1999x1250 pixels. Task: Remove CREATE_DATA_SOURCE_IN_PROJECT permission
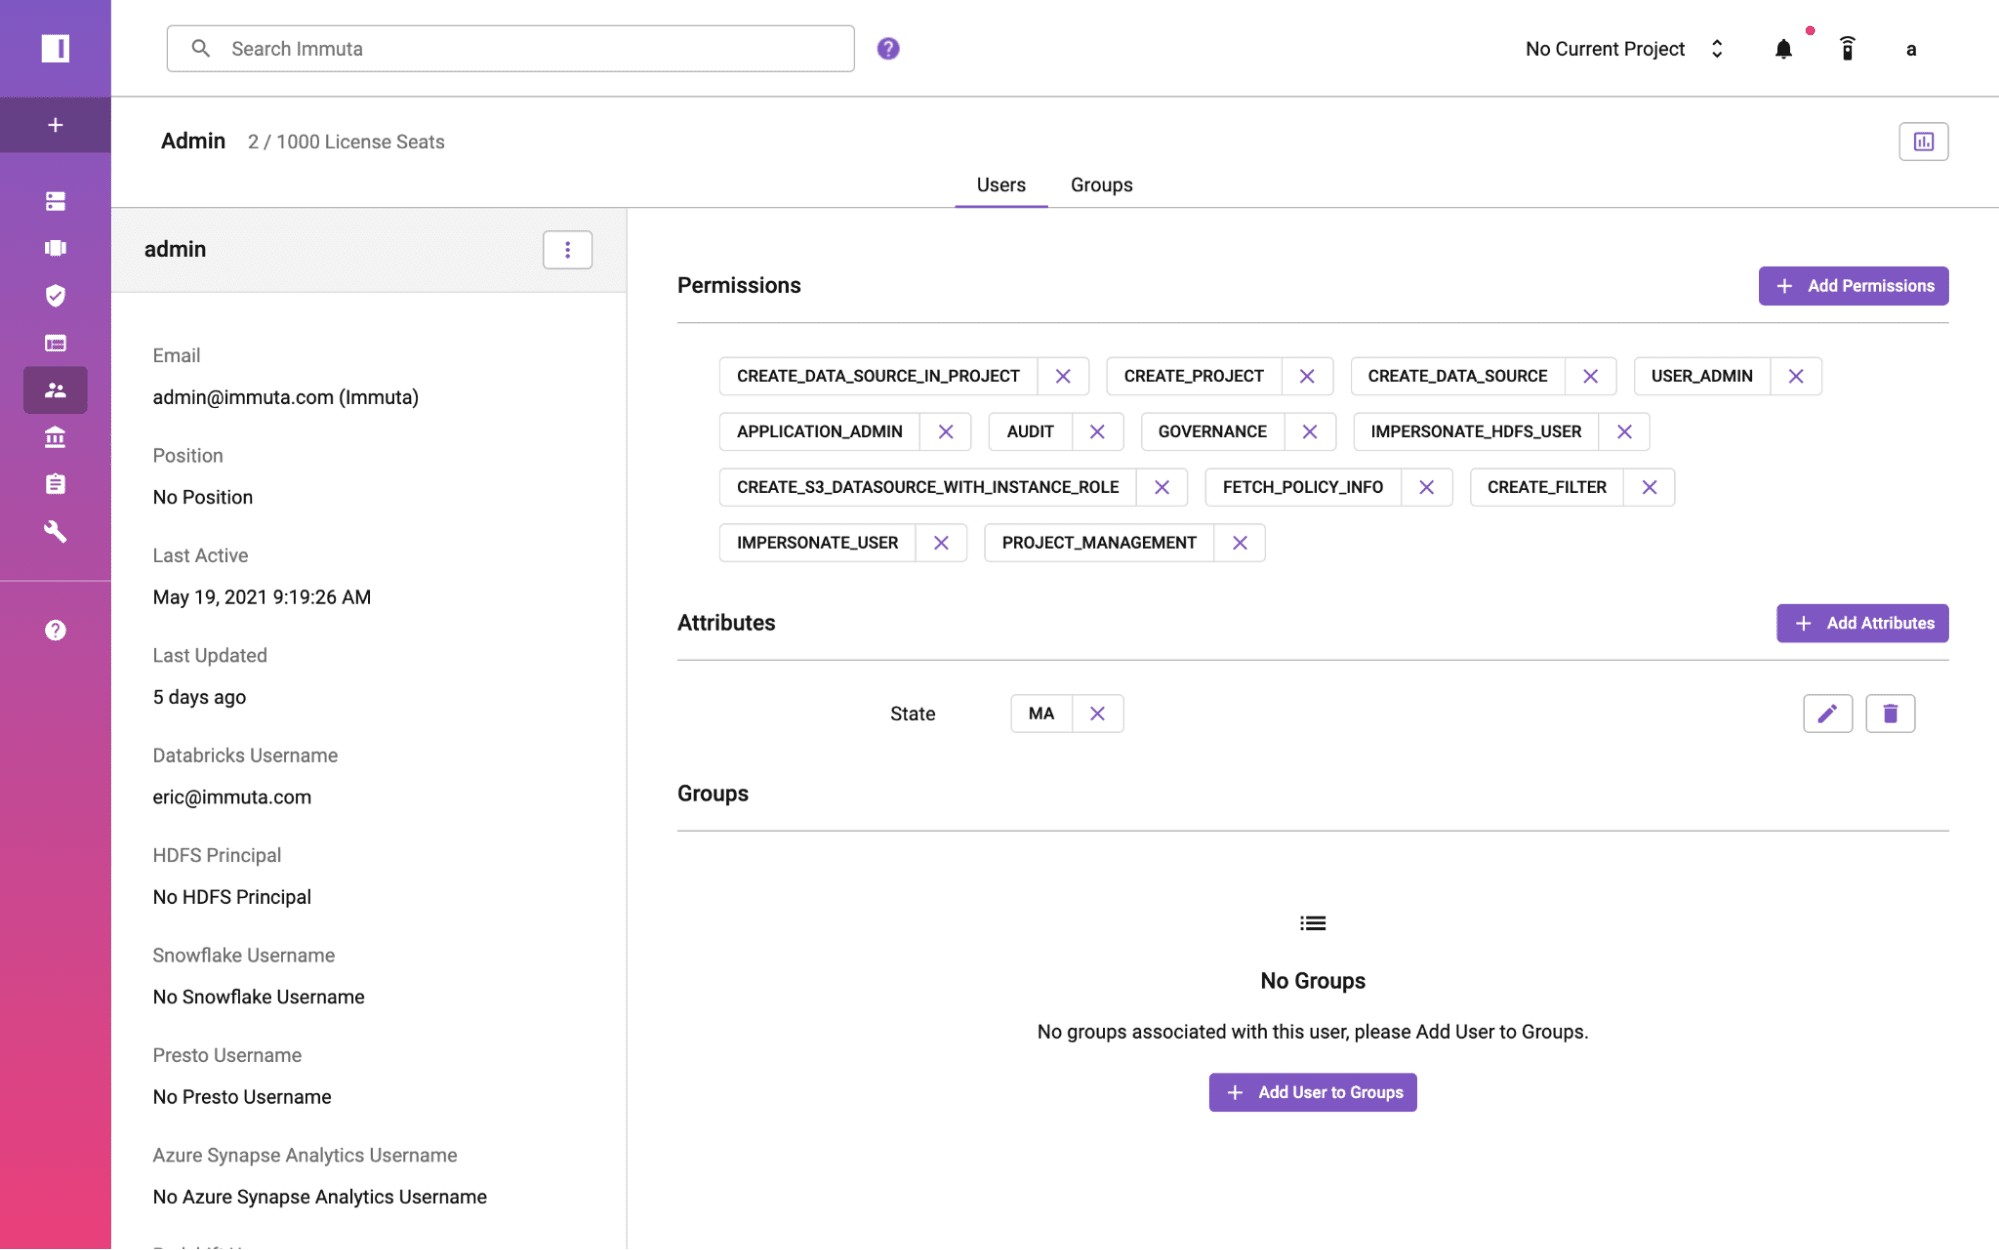click(x=1063, y=376)
